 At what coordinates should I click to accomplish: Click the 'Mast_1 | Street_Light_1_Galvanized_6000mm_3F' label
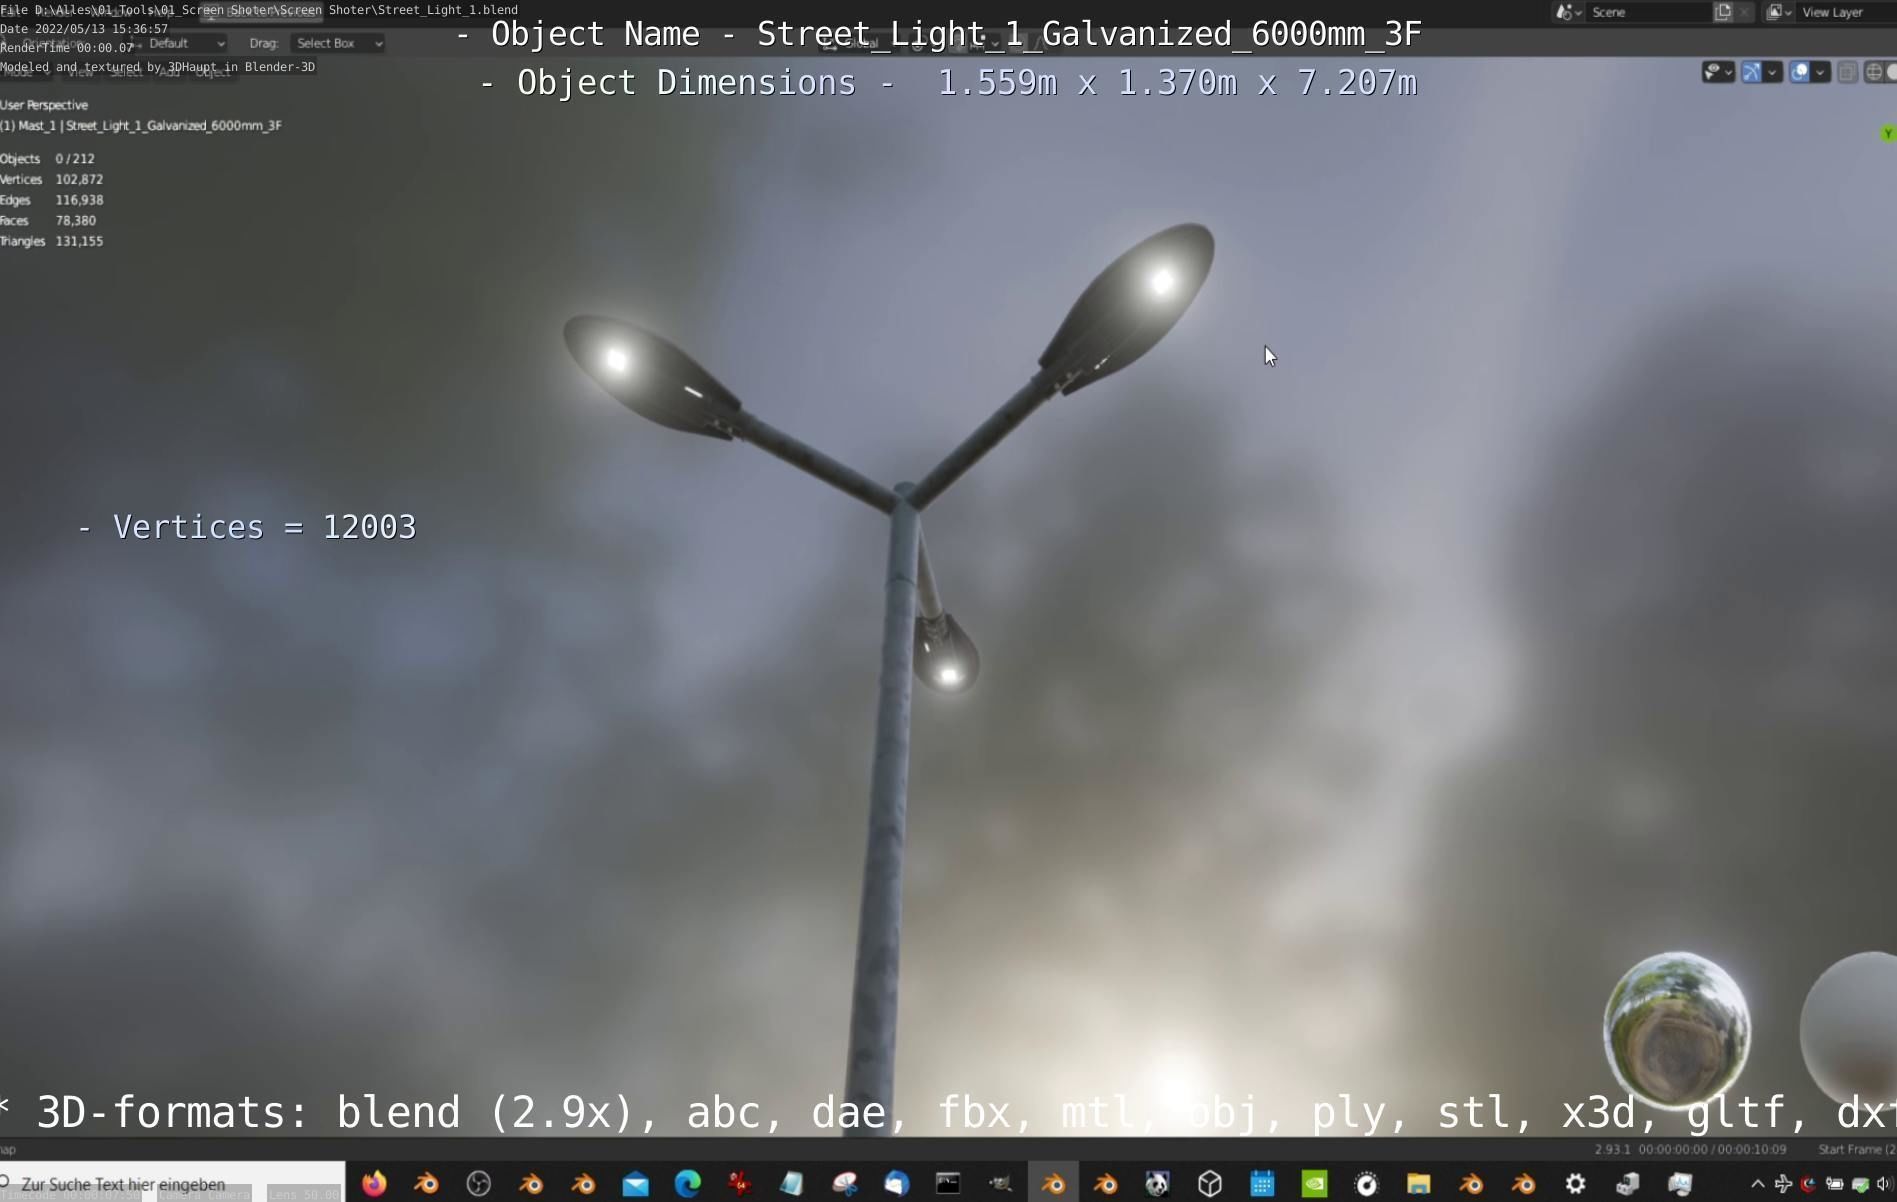[x=141, y=126]
